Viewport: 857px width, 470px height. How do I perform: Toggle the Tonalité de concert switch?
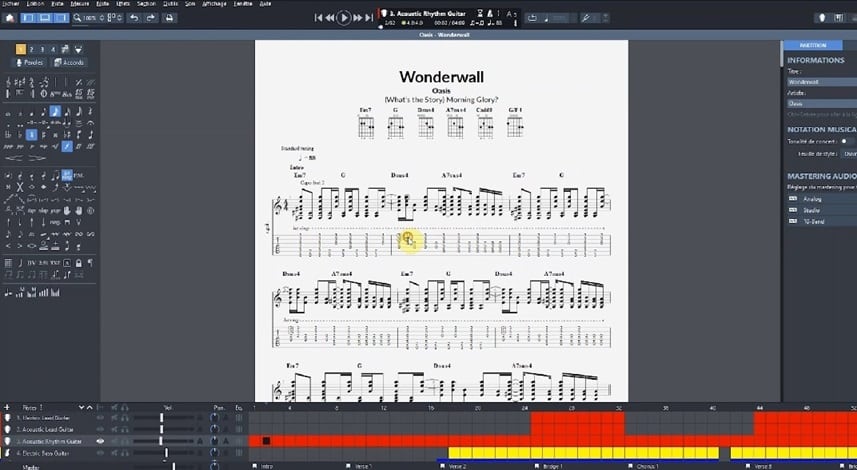[x=846, y=141]
